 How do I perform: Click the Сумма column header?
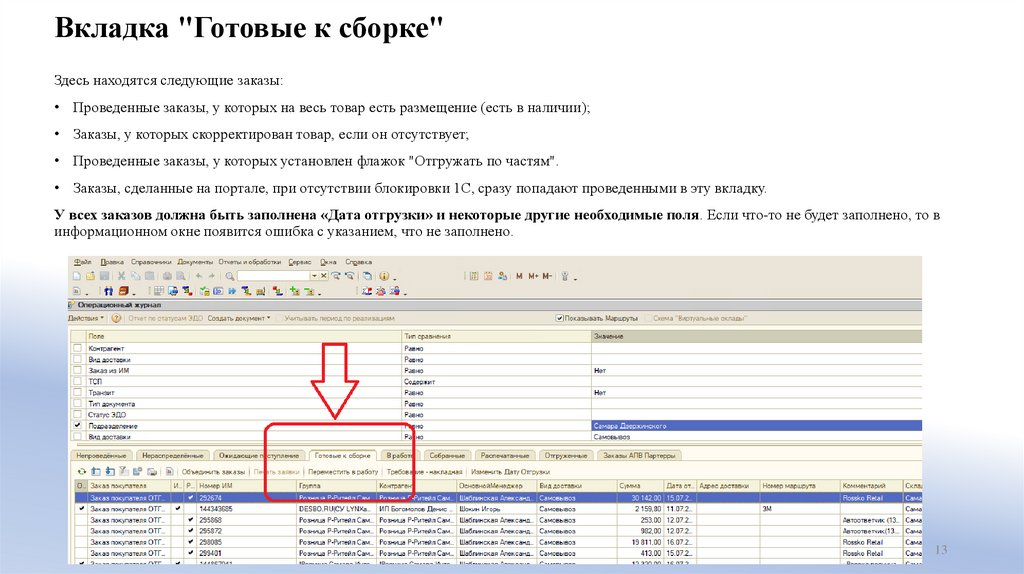[640, 486]
